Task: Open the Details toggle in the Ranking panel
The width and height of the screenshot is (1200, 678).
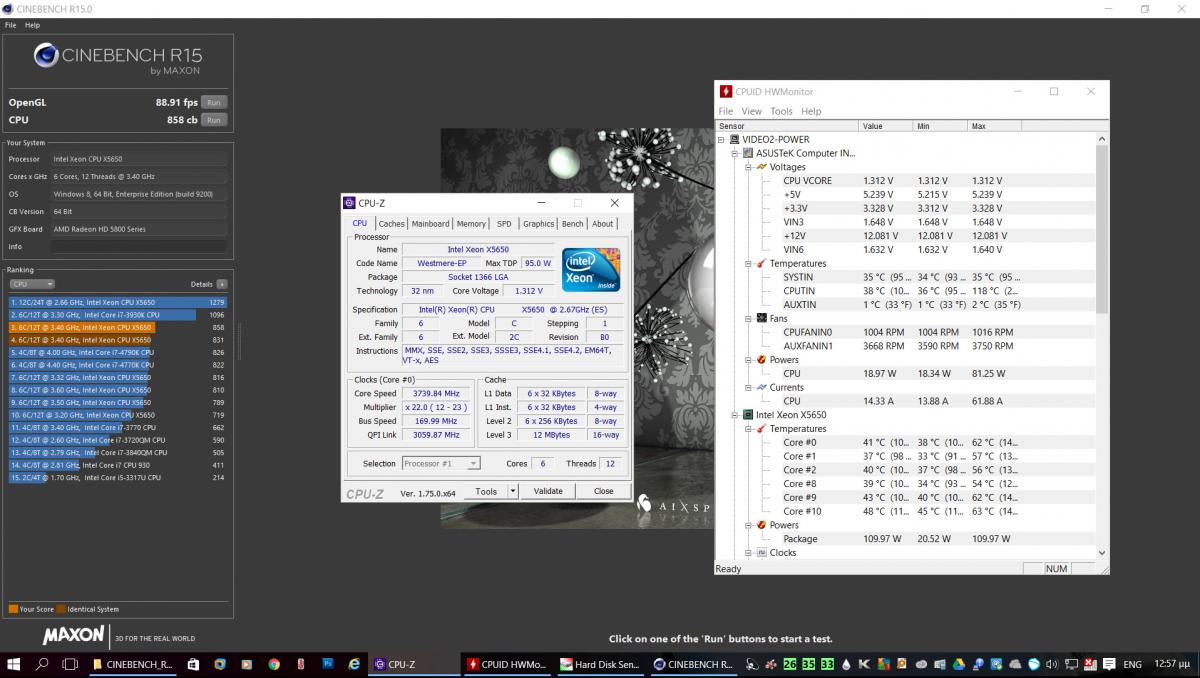Action: click(x=222, y=284)
